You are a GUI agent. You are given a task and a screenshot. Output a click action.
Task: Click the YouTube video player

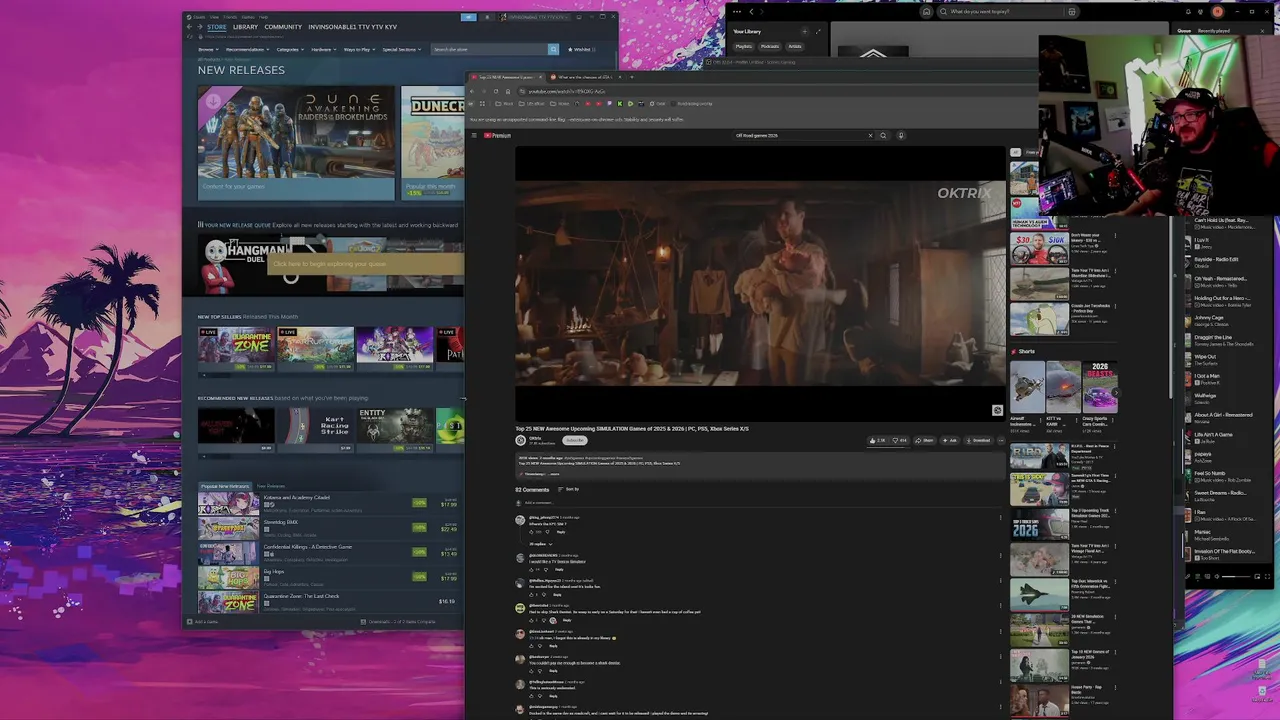pyautogui.click(x=760, y=284)
